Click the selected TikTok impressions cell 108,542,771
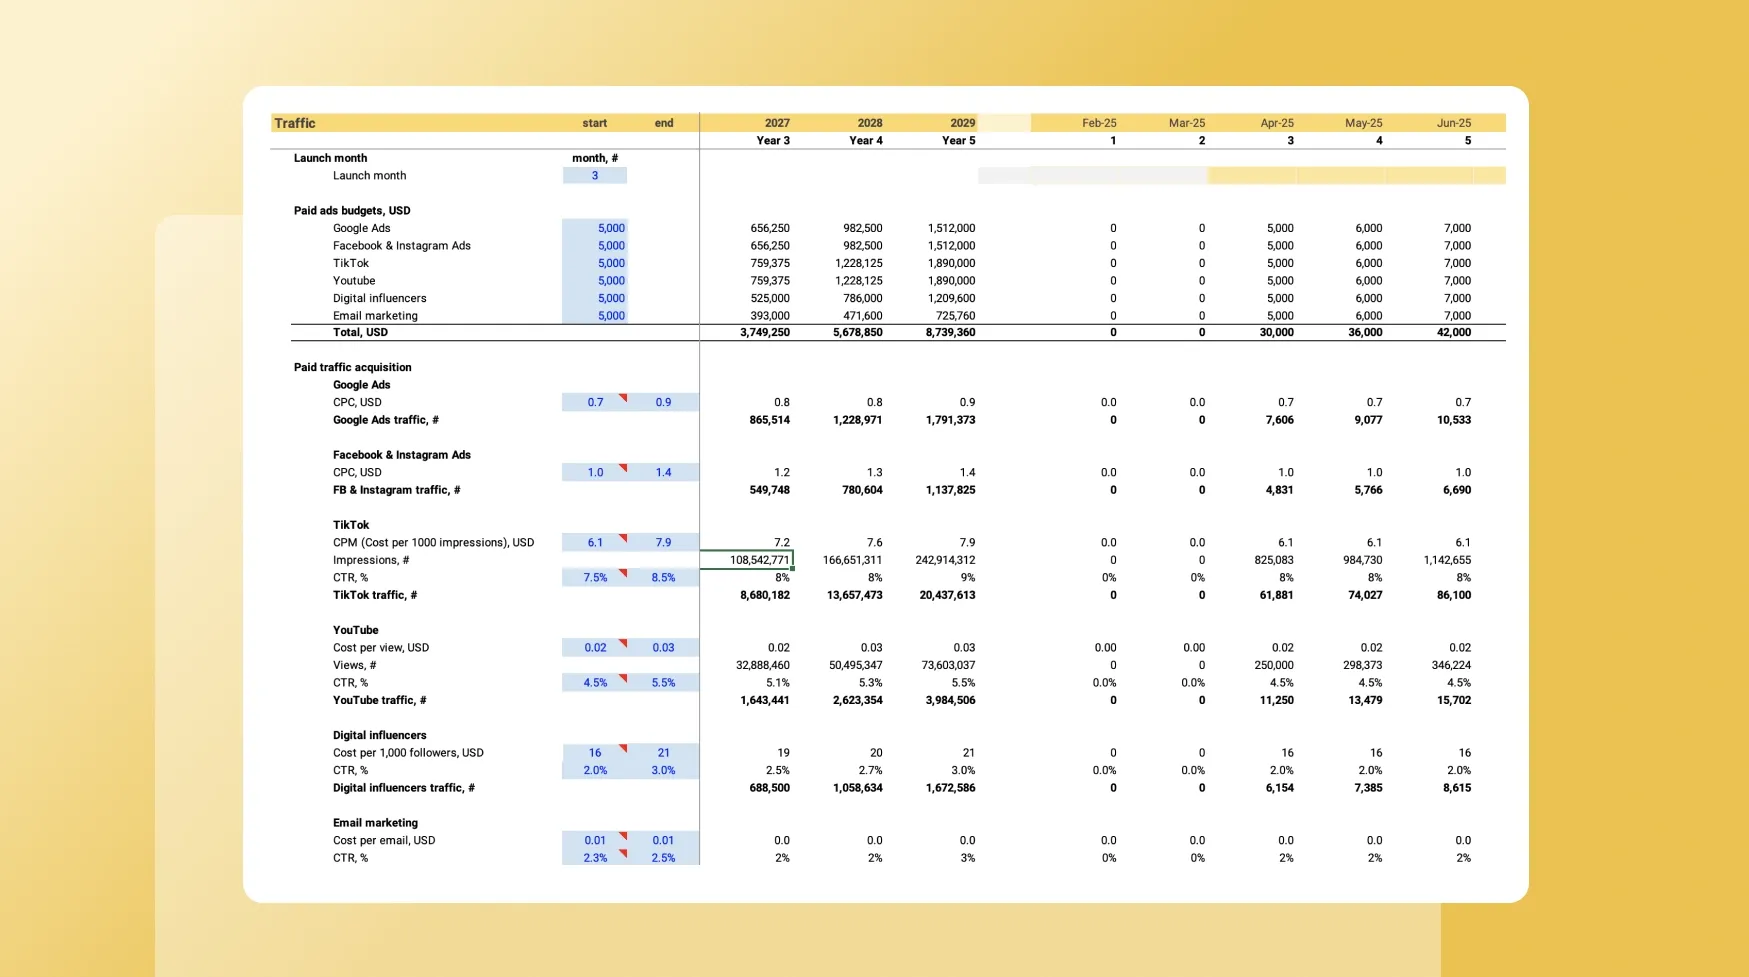Image resolution: width=1749 pixels, height=977 pixels. tap(747, 560)
